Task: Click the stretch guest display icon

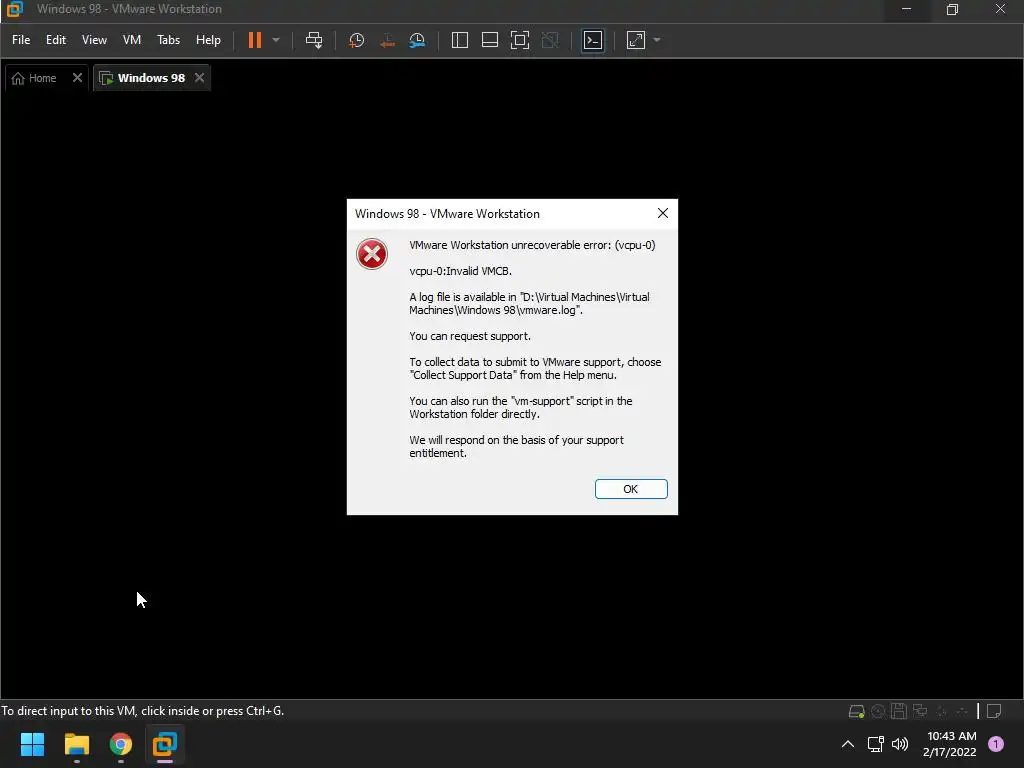Action: [x=635, y=40]
